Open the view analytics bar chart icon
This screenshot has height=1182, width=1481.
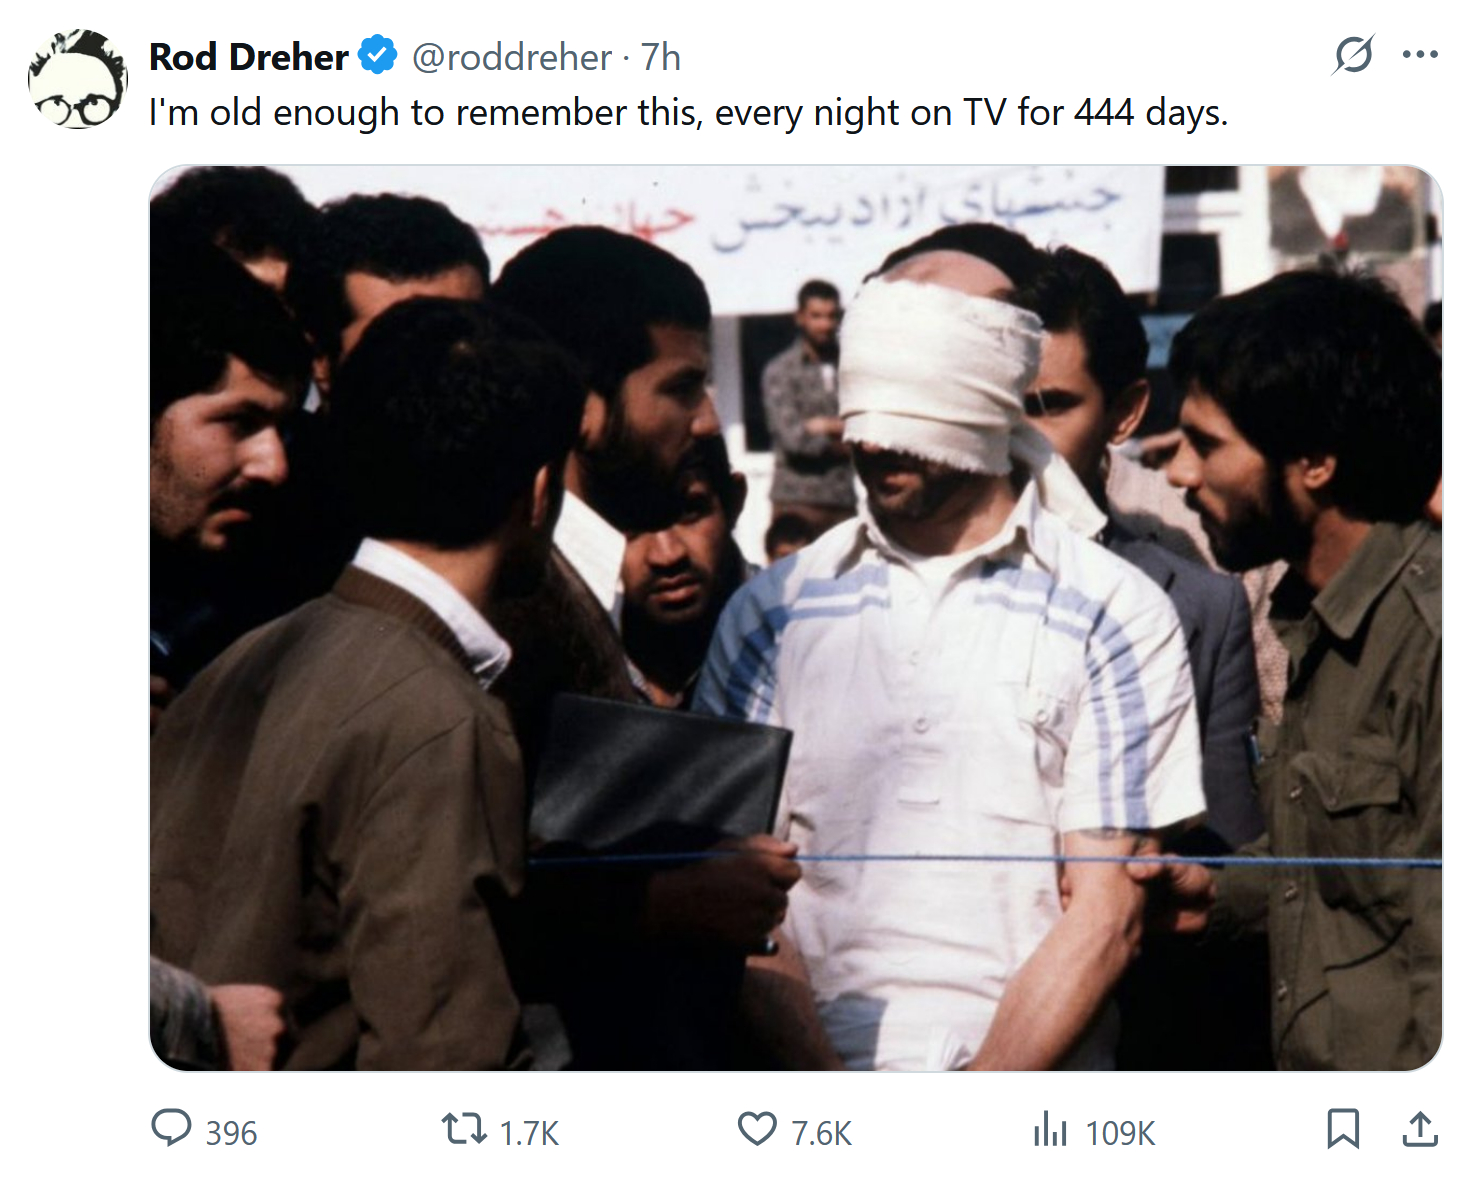click(x=1050, y=1130)
